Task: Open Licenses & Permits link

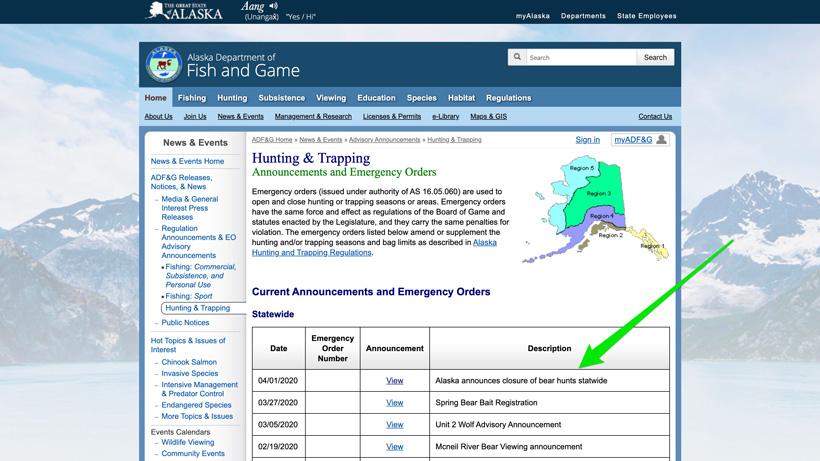Action: pyautogui.click(x=392, y=117)
